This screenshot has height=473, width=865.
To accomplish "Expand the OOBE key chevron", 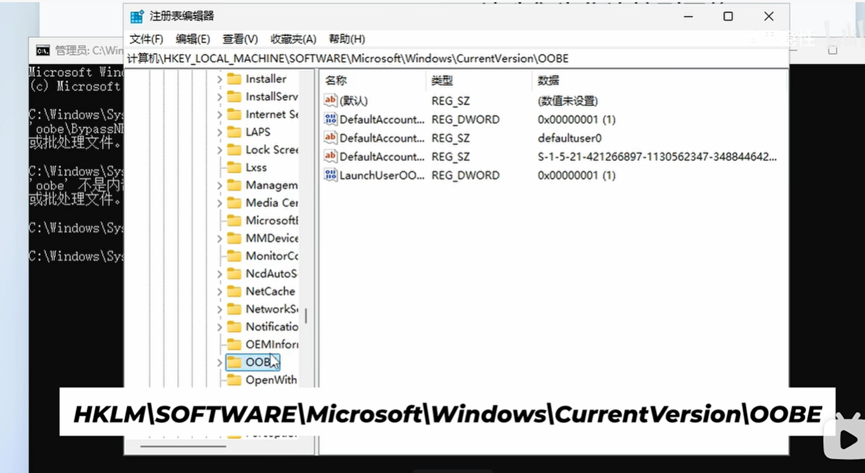I will (220, 363).
